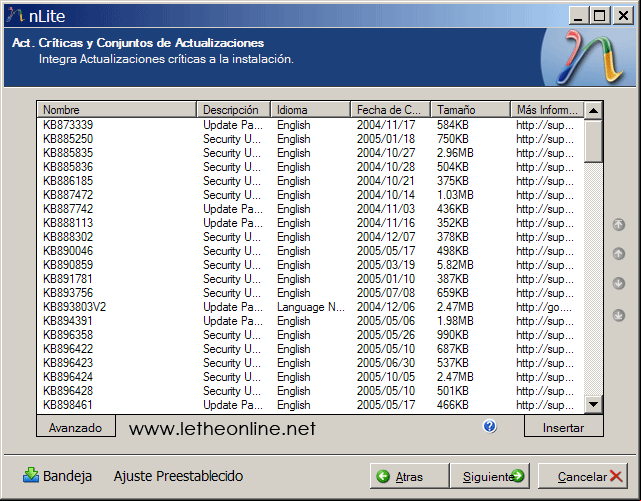641x501 pixels.
Task: Click the move-up arrow icon
Action: click(x=619, y=254)
